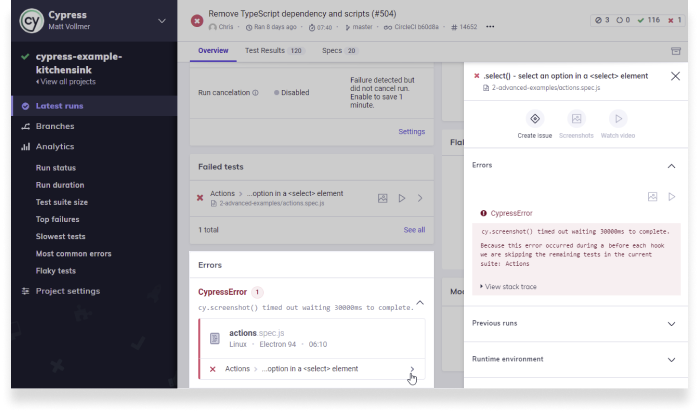Expand View stack trace

coord(508,287)
